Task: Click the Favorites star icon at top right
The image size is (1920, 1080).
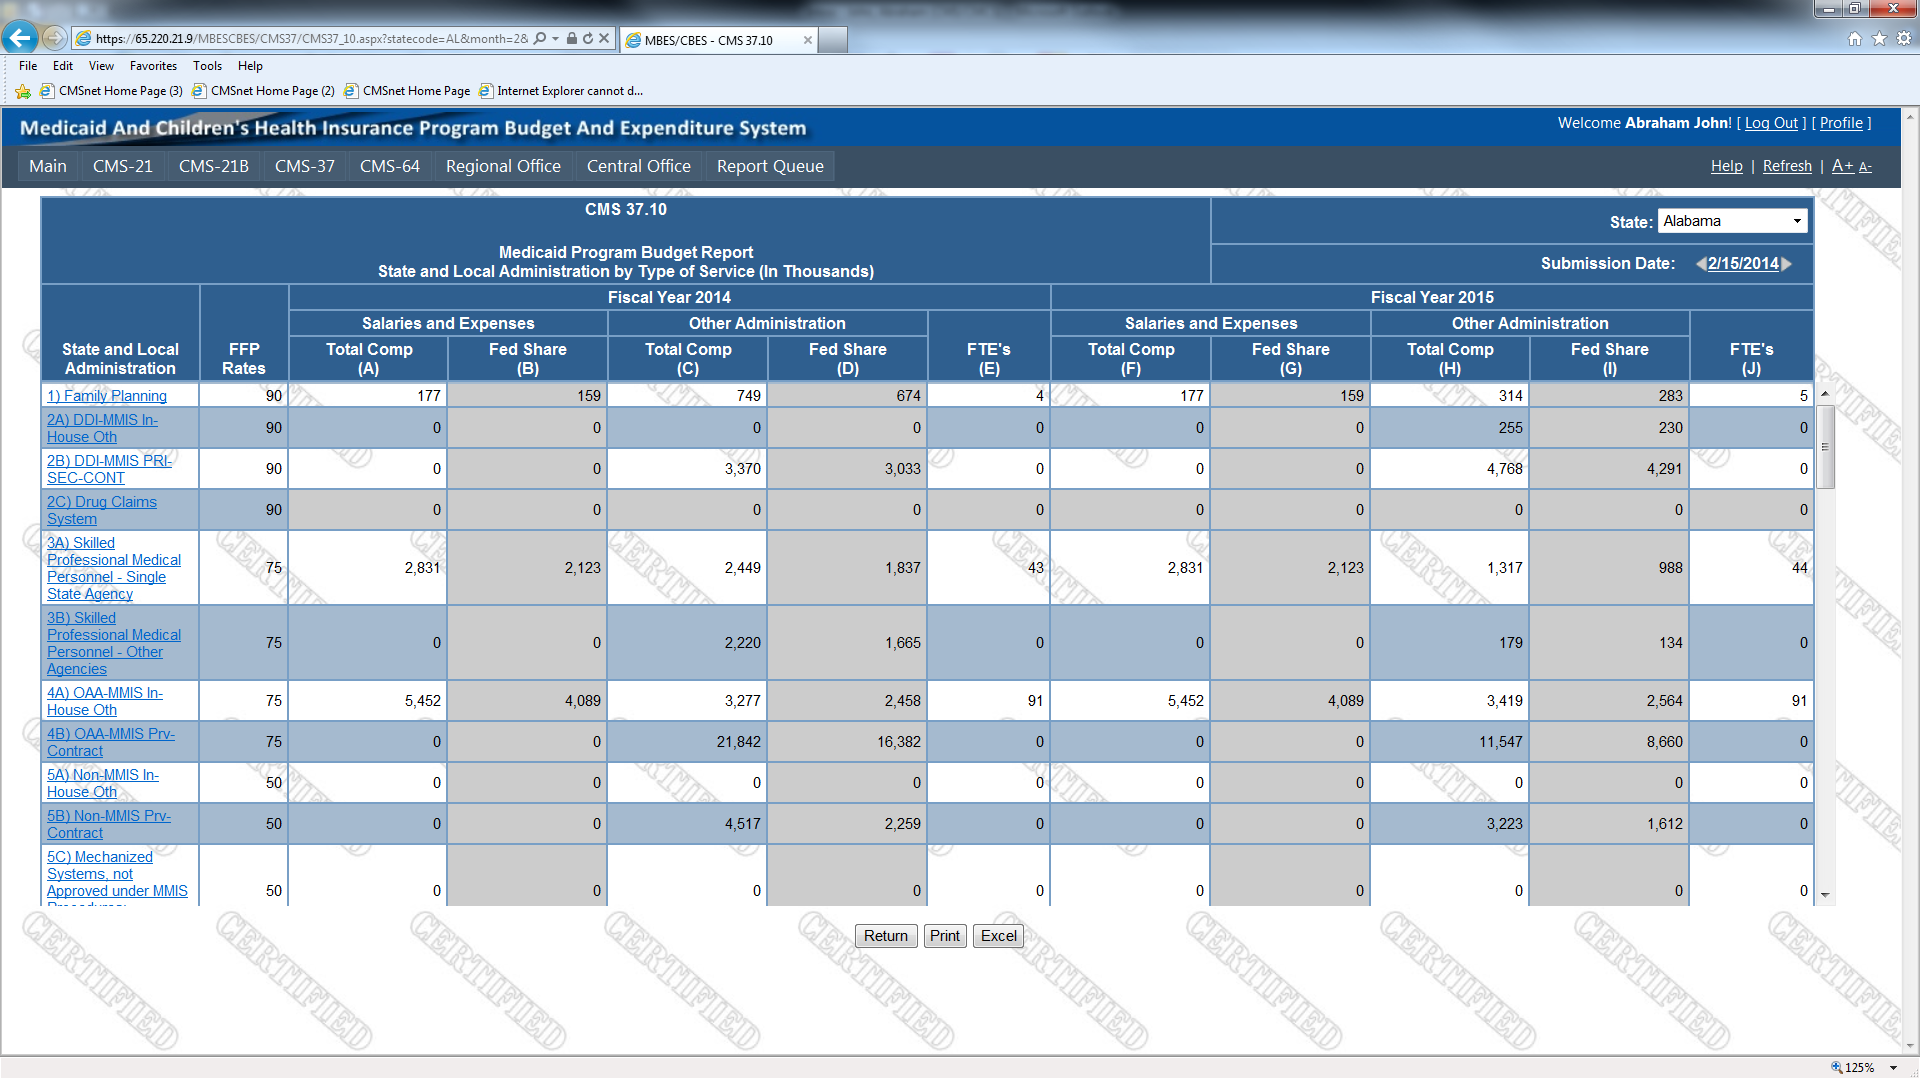Action: click(1879, 39)
